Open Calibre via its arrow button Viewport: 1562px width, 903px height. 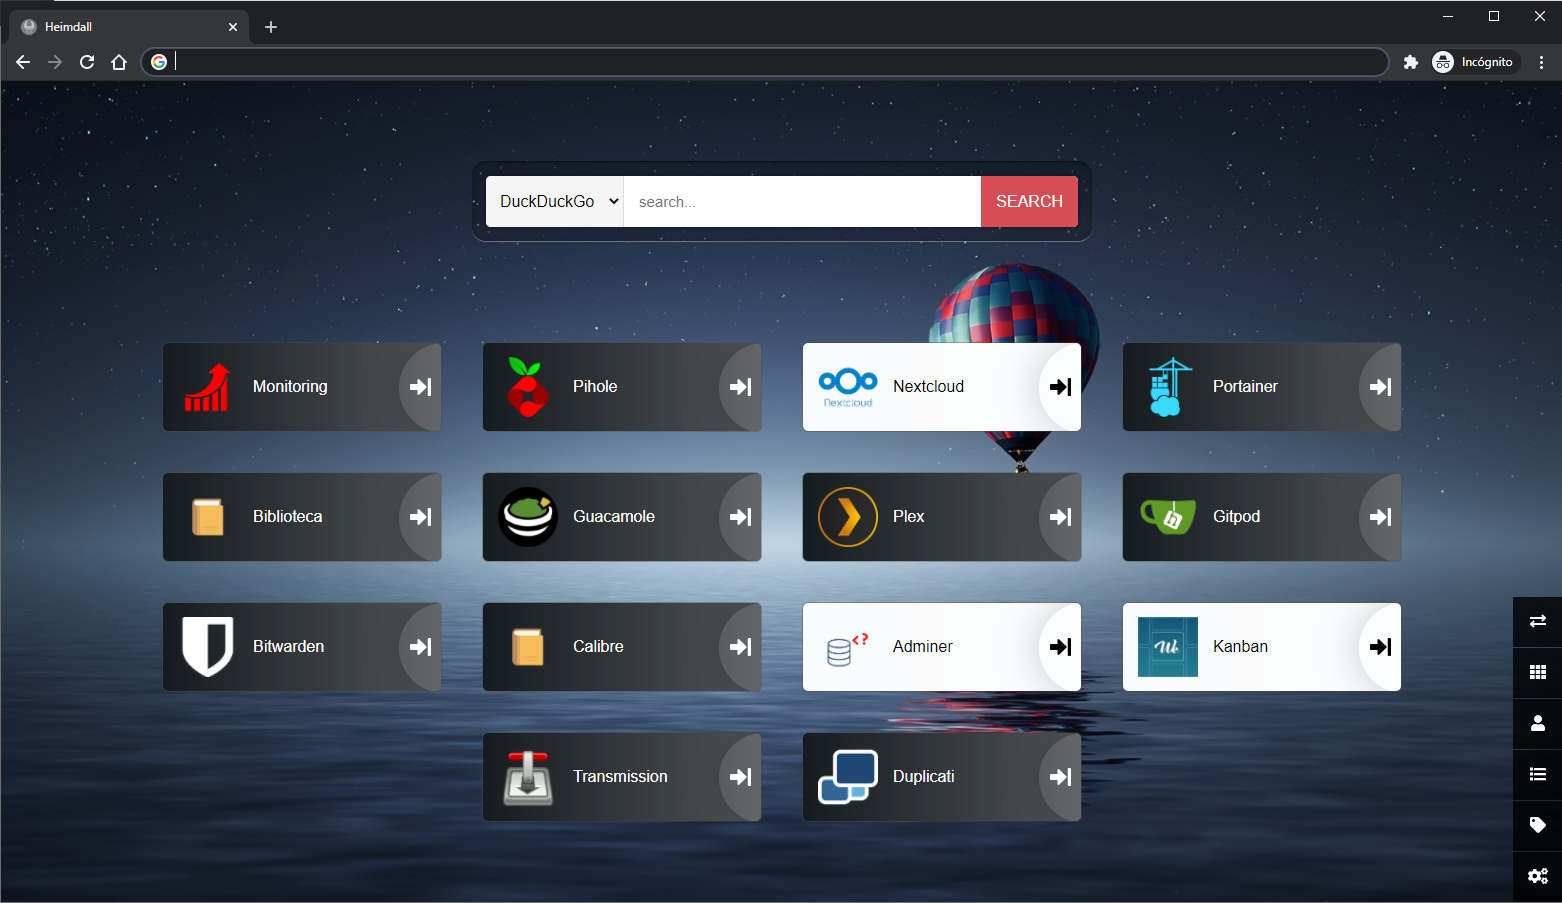click(x=741, y=647)
